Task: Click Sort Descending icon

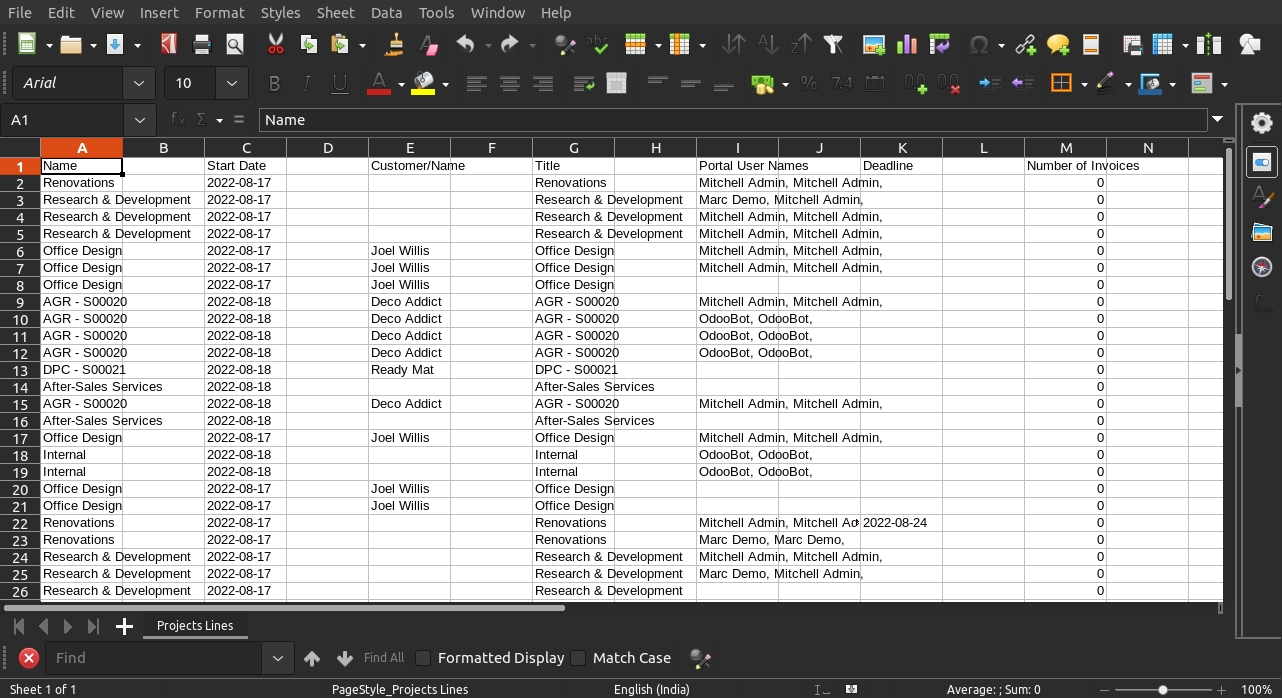Action: tap(800, 44)
